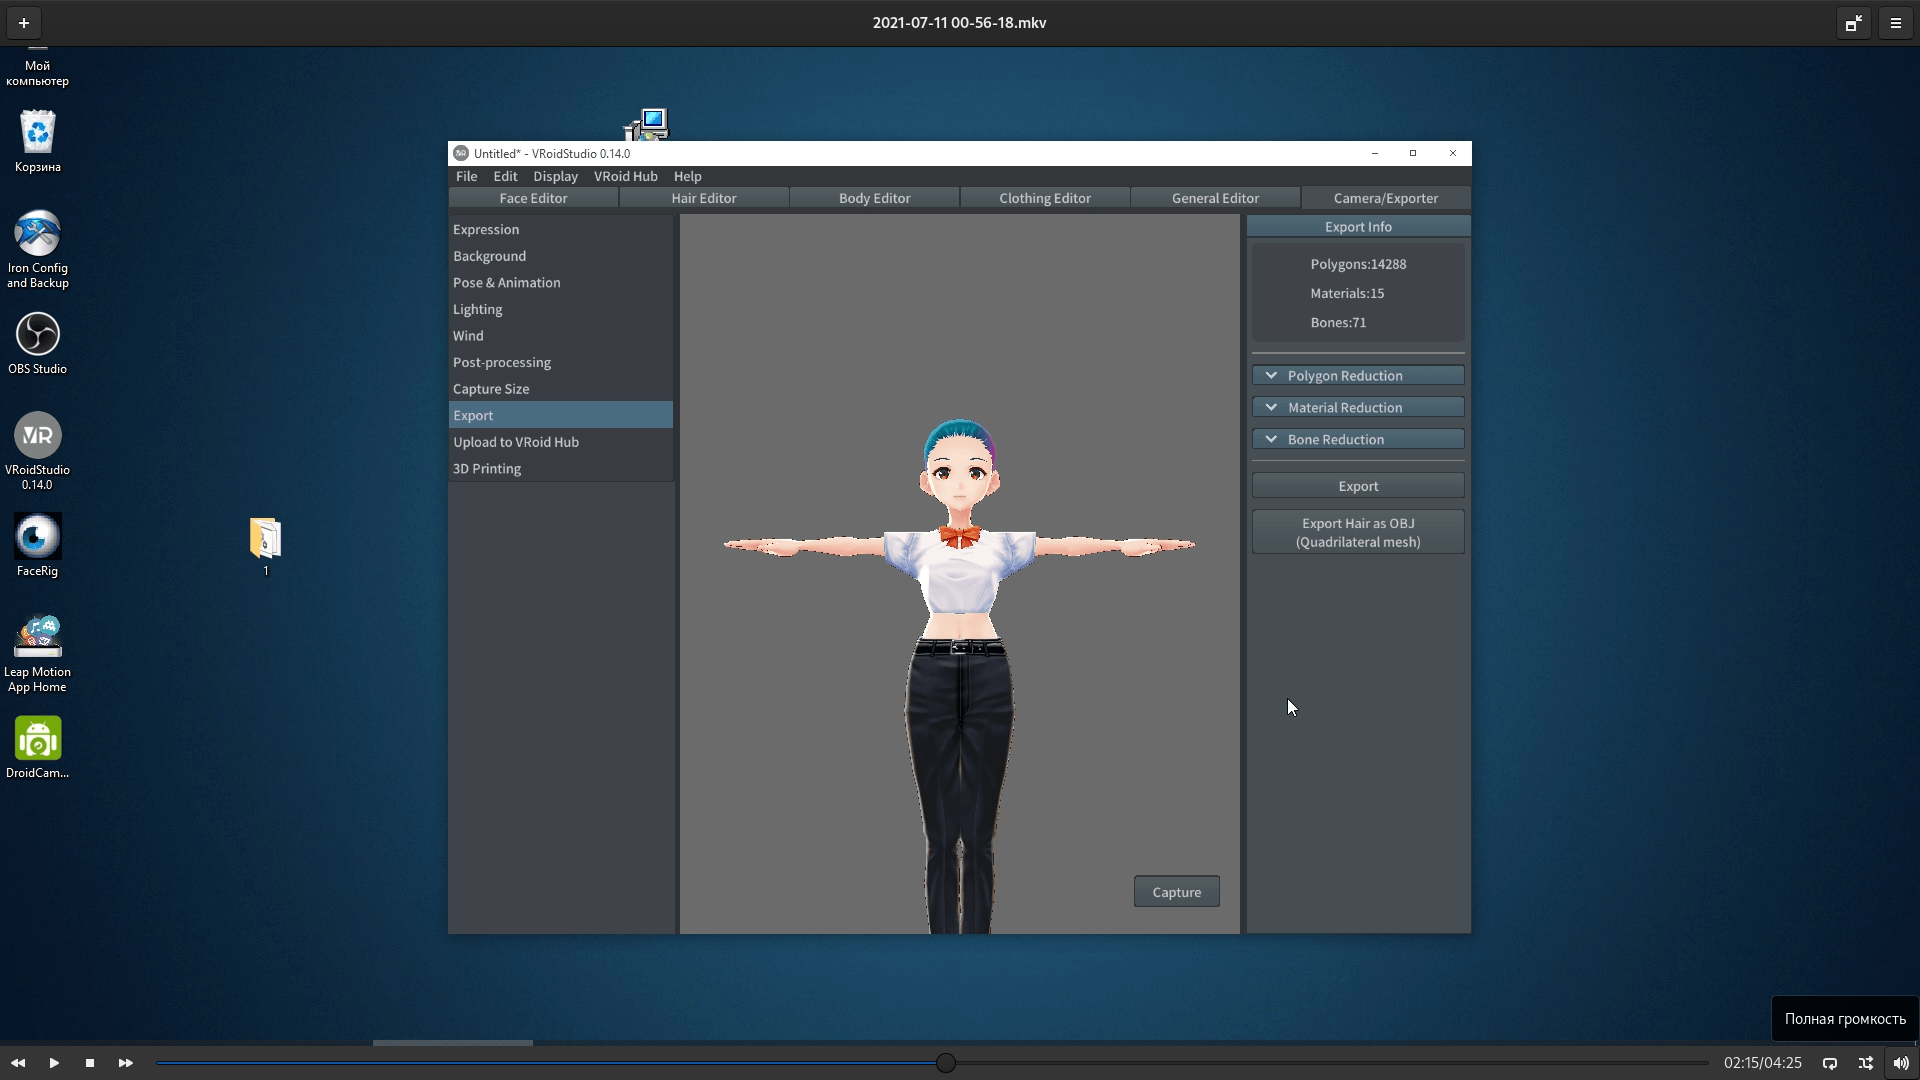The width and height of the screenshot is (1920, 1080).
Task: Click the 02:15/04:25 time display
Action: pyautogui.click(x=1762, y=1063)
